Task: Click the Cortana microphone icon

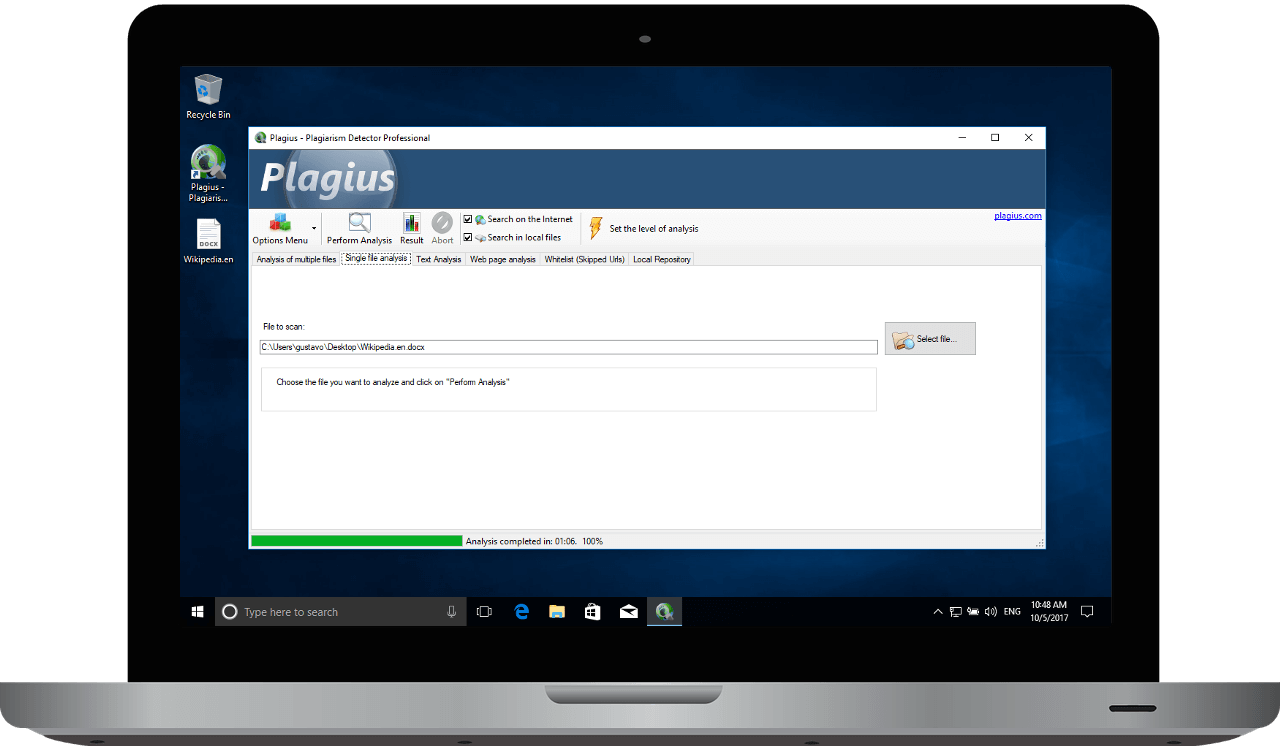Action: 452,612
